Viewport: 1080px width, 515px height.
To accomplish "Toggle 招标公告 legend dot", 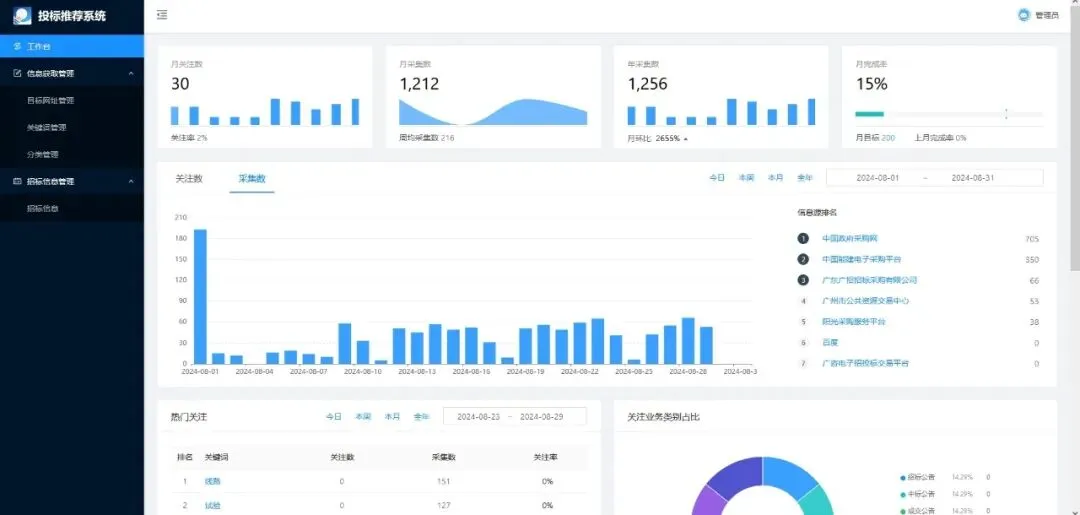I will [x=902, y=477].
